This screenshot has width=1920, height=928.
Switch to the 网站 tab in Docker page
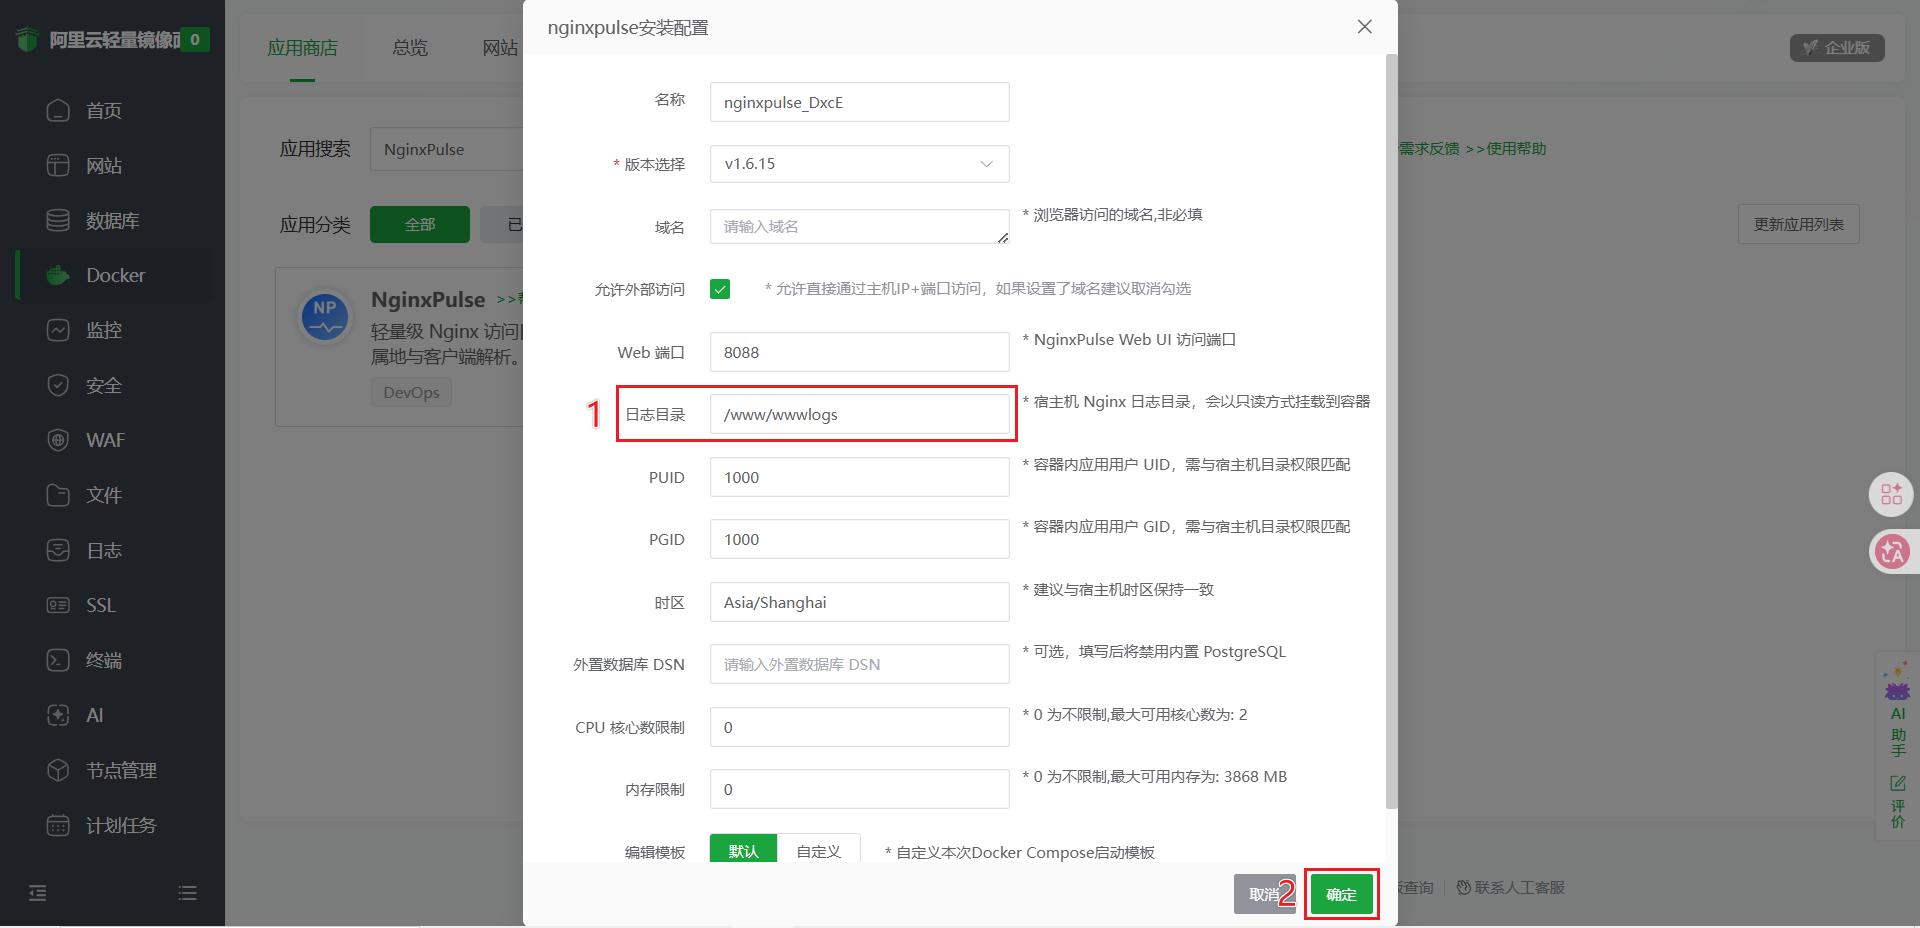500,48
